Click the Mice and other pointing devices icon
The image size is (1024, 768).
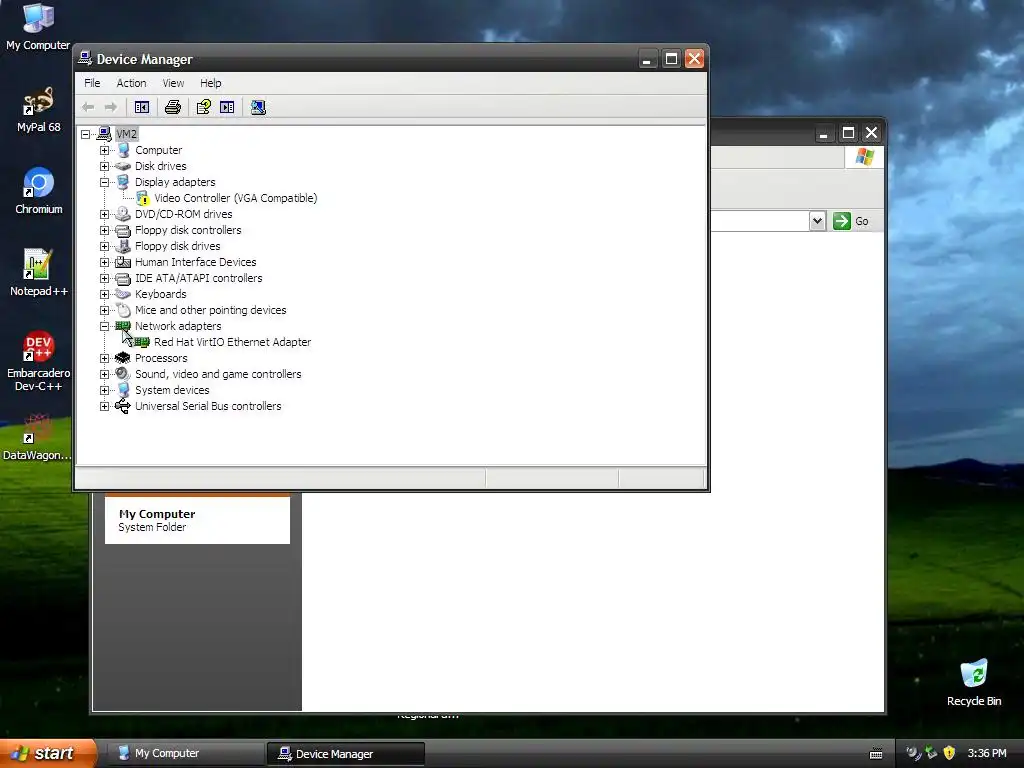[123, 310]
